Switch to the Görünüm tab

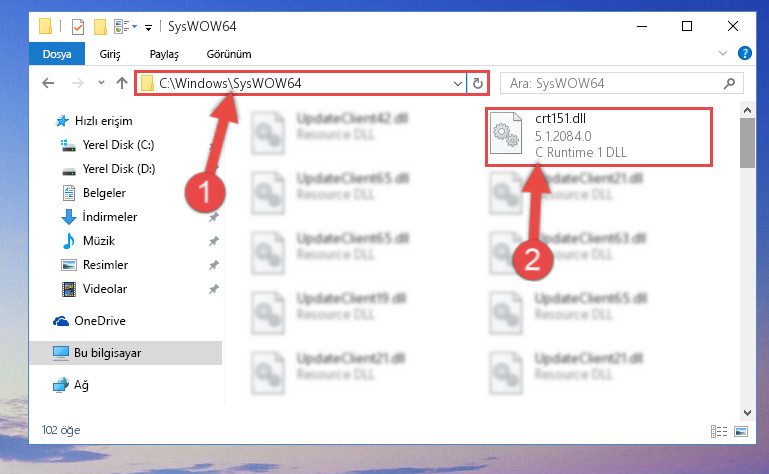point(229,54)
